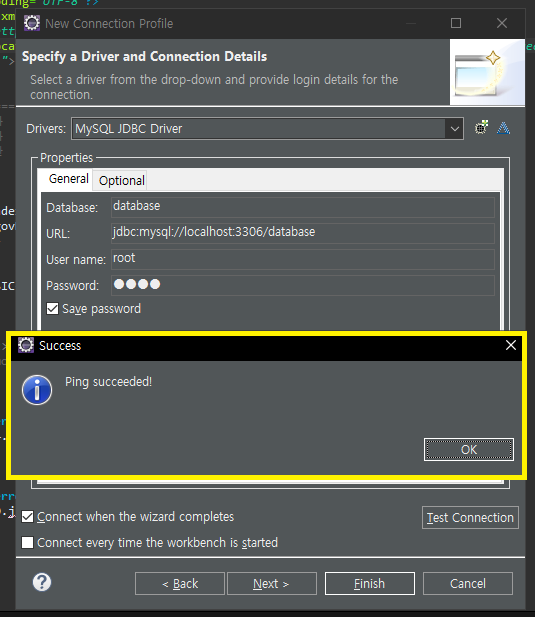The width and height of the screenshot is (535, 617).
Task: Click the 'Drivers:' label
Action: [x=46, y=129]
